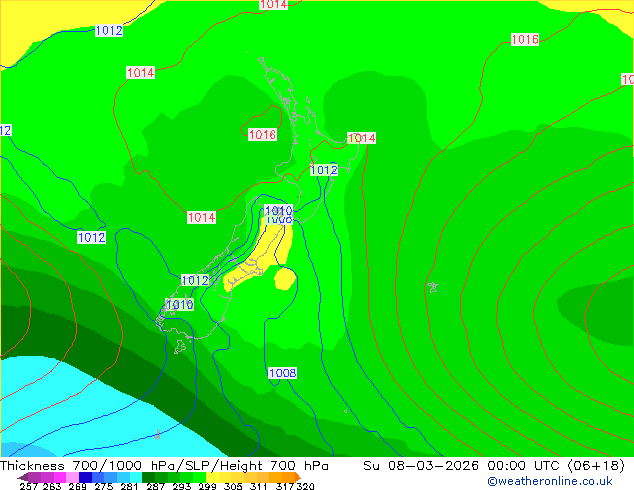Click the small round yellow patch east of South Island
The height and width of the screenshot is (490, 634).
click(x=285, y=279)
